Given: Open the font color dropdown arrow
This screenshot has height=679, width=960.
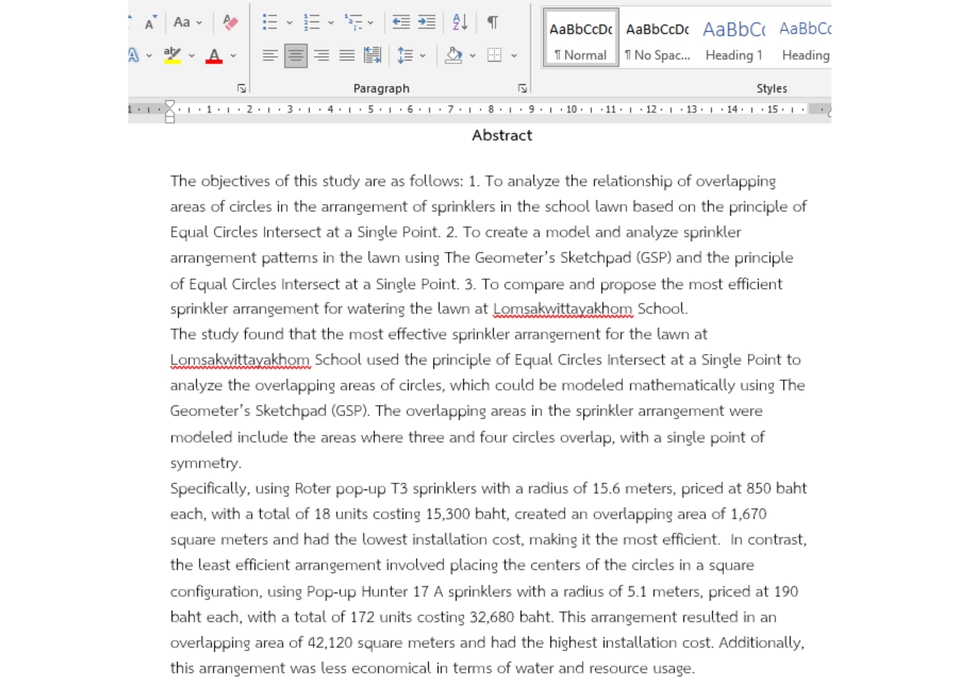Looking at the screenshot, I should click(x=233, y=56).
